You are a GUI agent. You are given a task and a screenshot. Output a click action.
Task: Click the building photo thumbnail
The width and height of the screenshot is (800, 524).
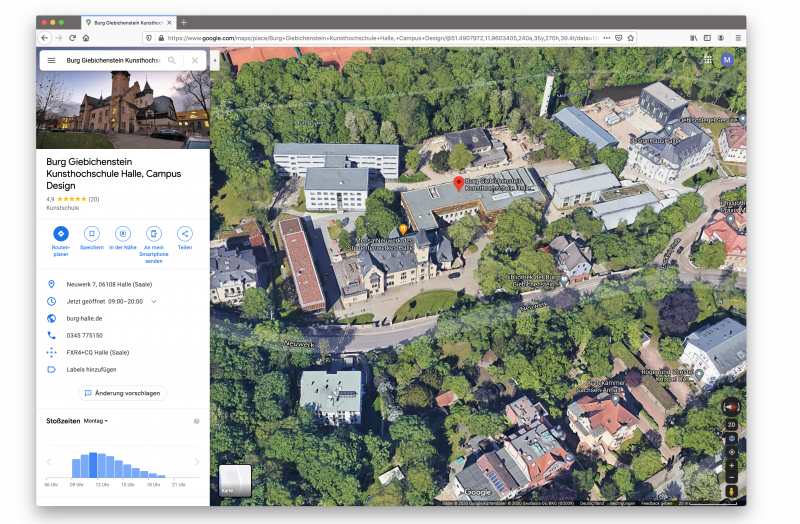123,109
